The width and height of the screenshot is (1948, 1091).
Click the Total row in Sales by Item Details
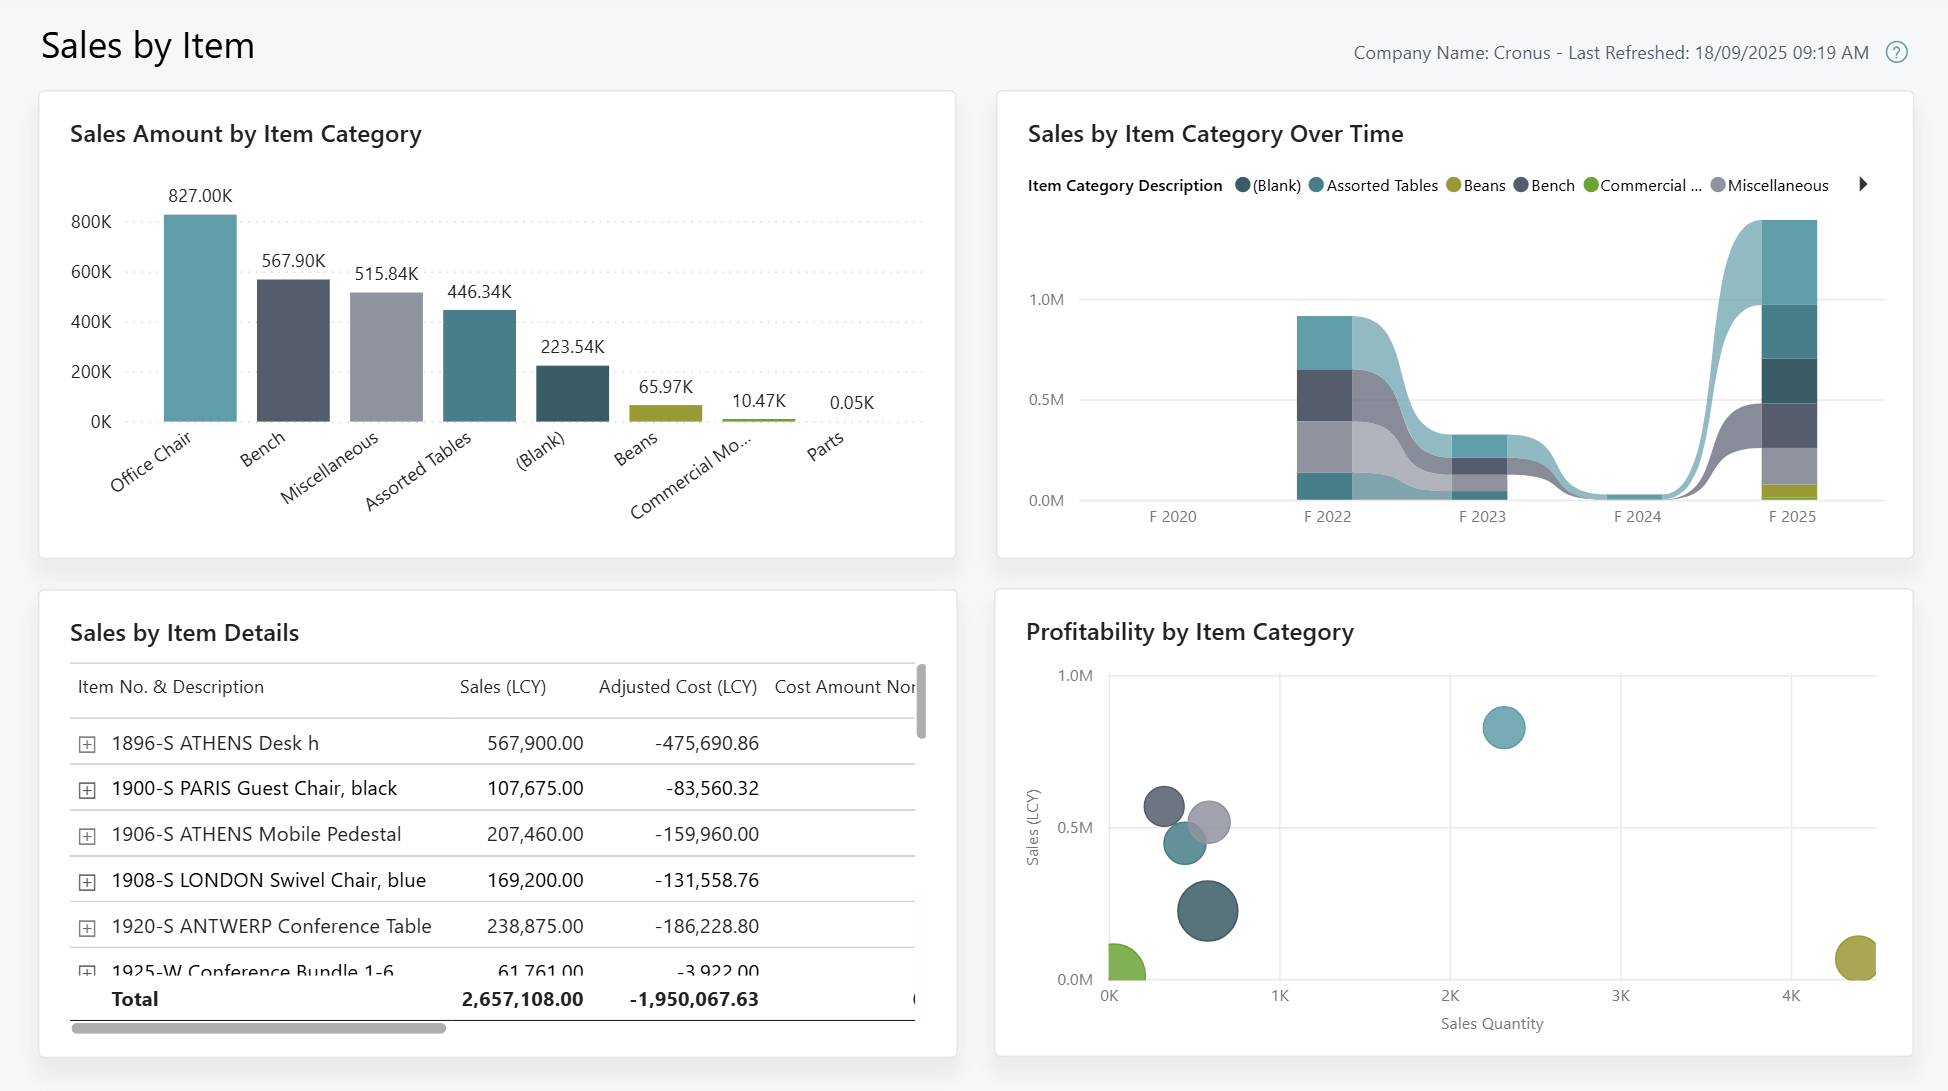pyautogui.click(x=134, y=998)
